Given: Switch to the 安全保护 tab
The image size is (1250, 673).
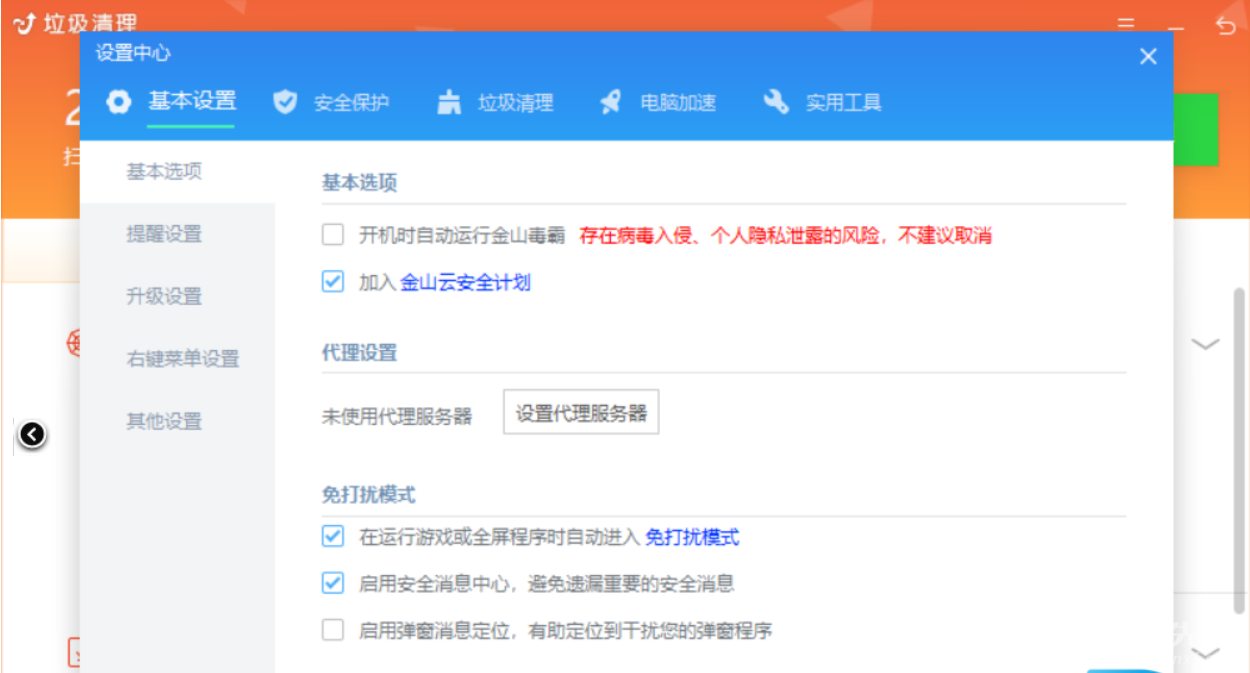Looking at the screenshot, I should coord(351,102).
